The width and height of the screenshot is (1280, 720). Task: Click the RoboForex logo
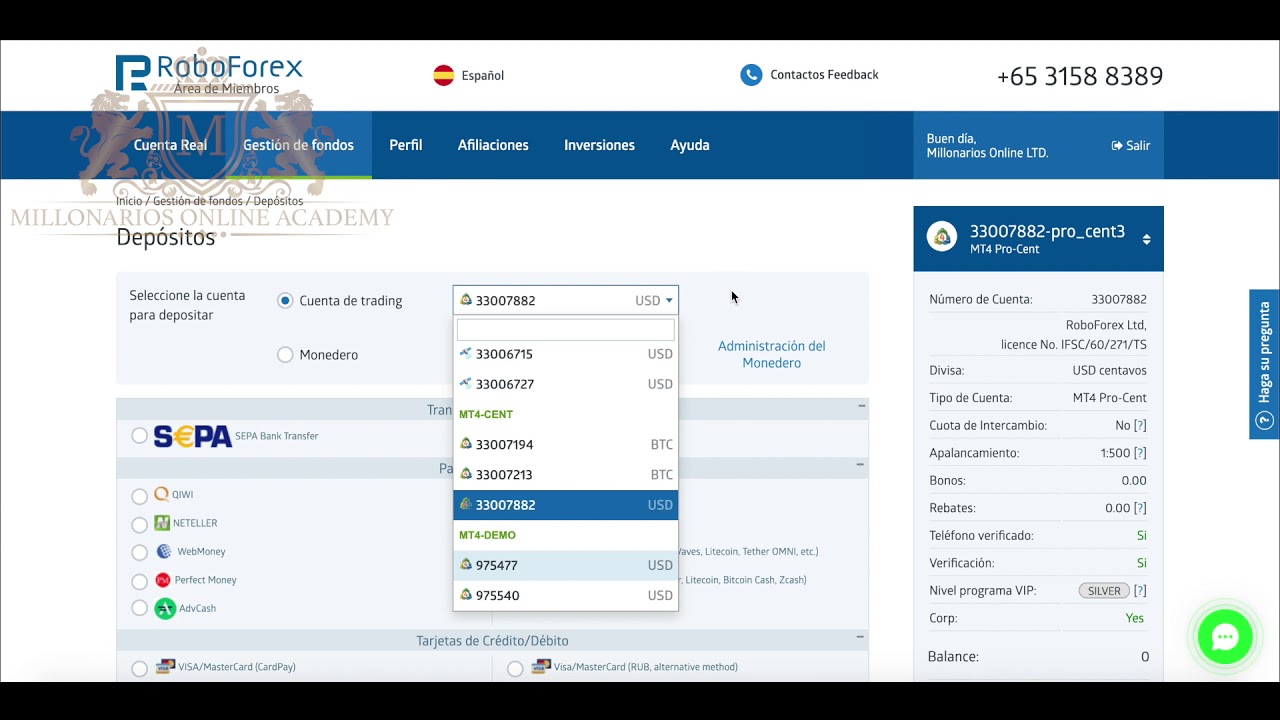click(x=209, y=74)
